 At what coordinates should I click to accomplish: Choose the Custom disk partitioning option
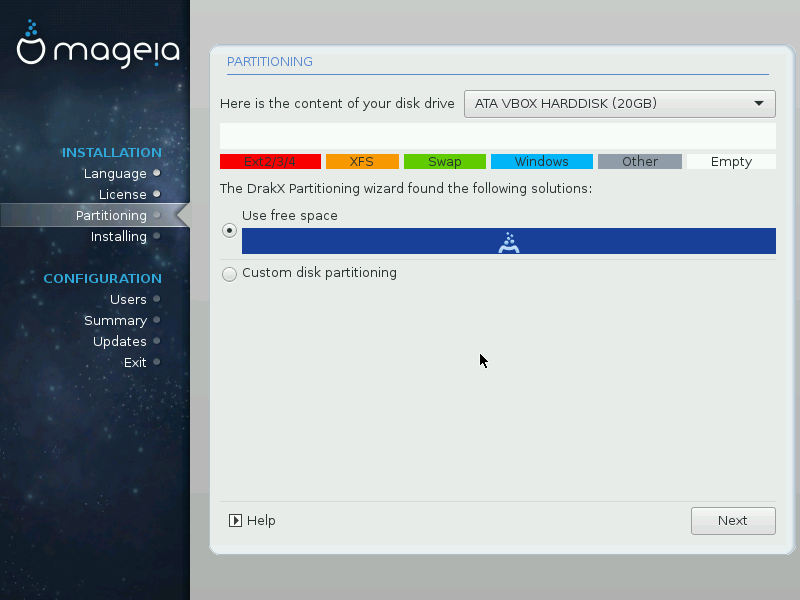click(230, 274)
